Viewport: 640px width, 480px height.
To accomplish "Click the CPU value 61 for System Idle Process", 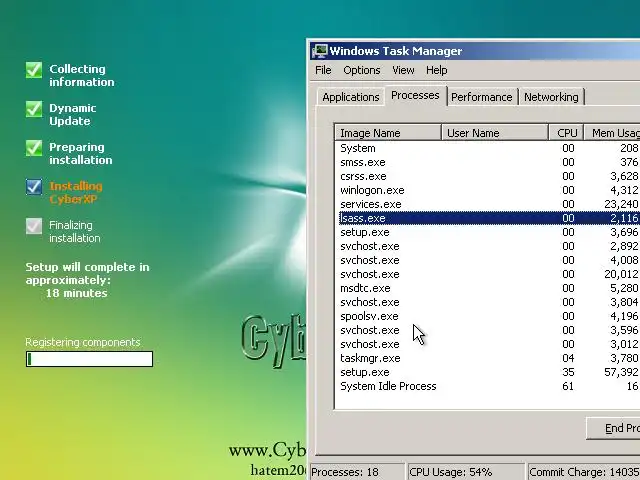I will pyautogui.click(x=568, y=386).
